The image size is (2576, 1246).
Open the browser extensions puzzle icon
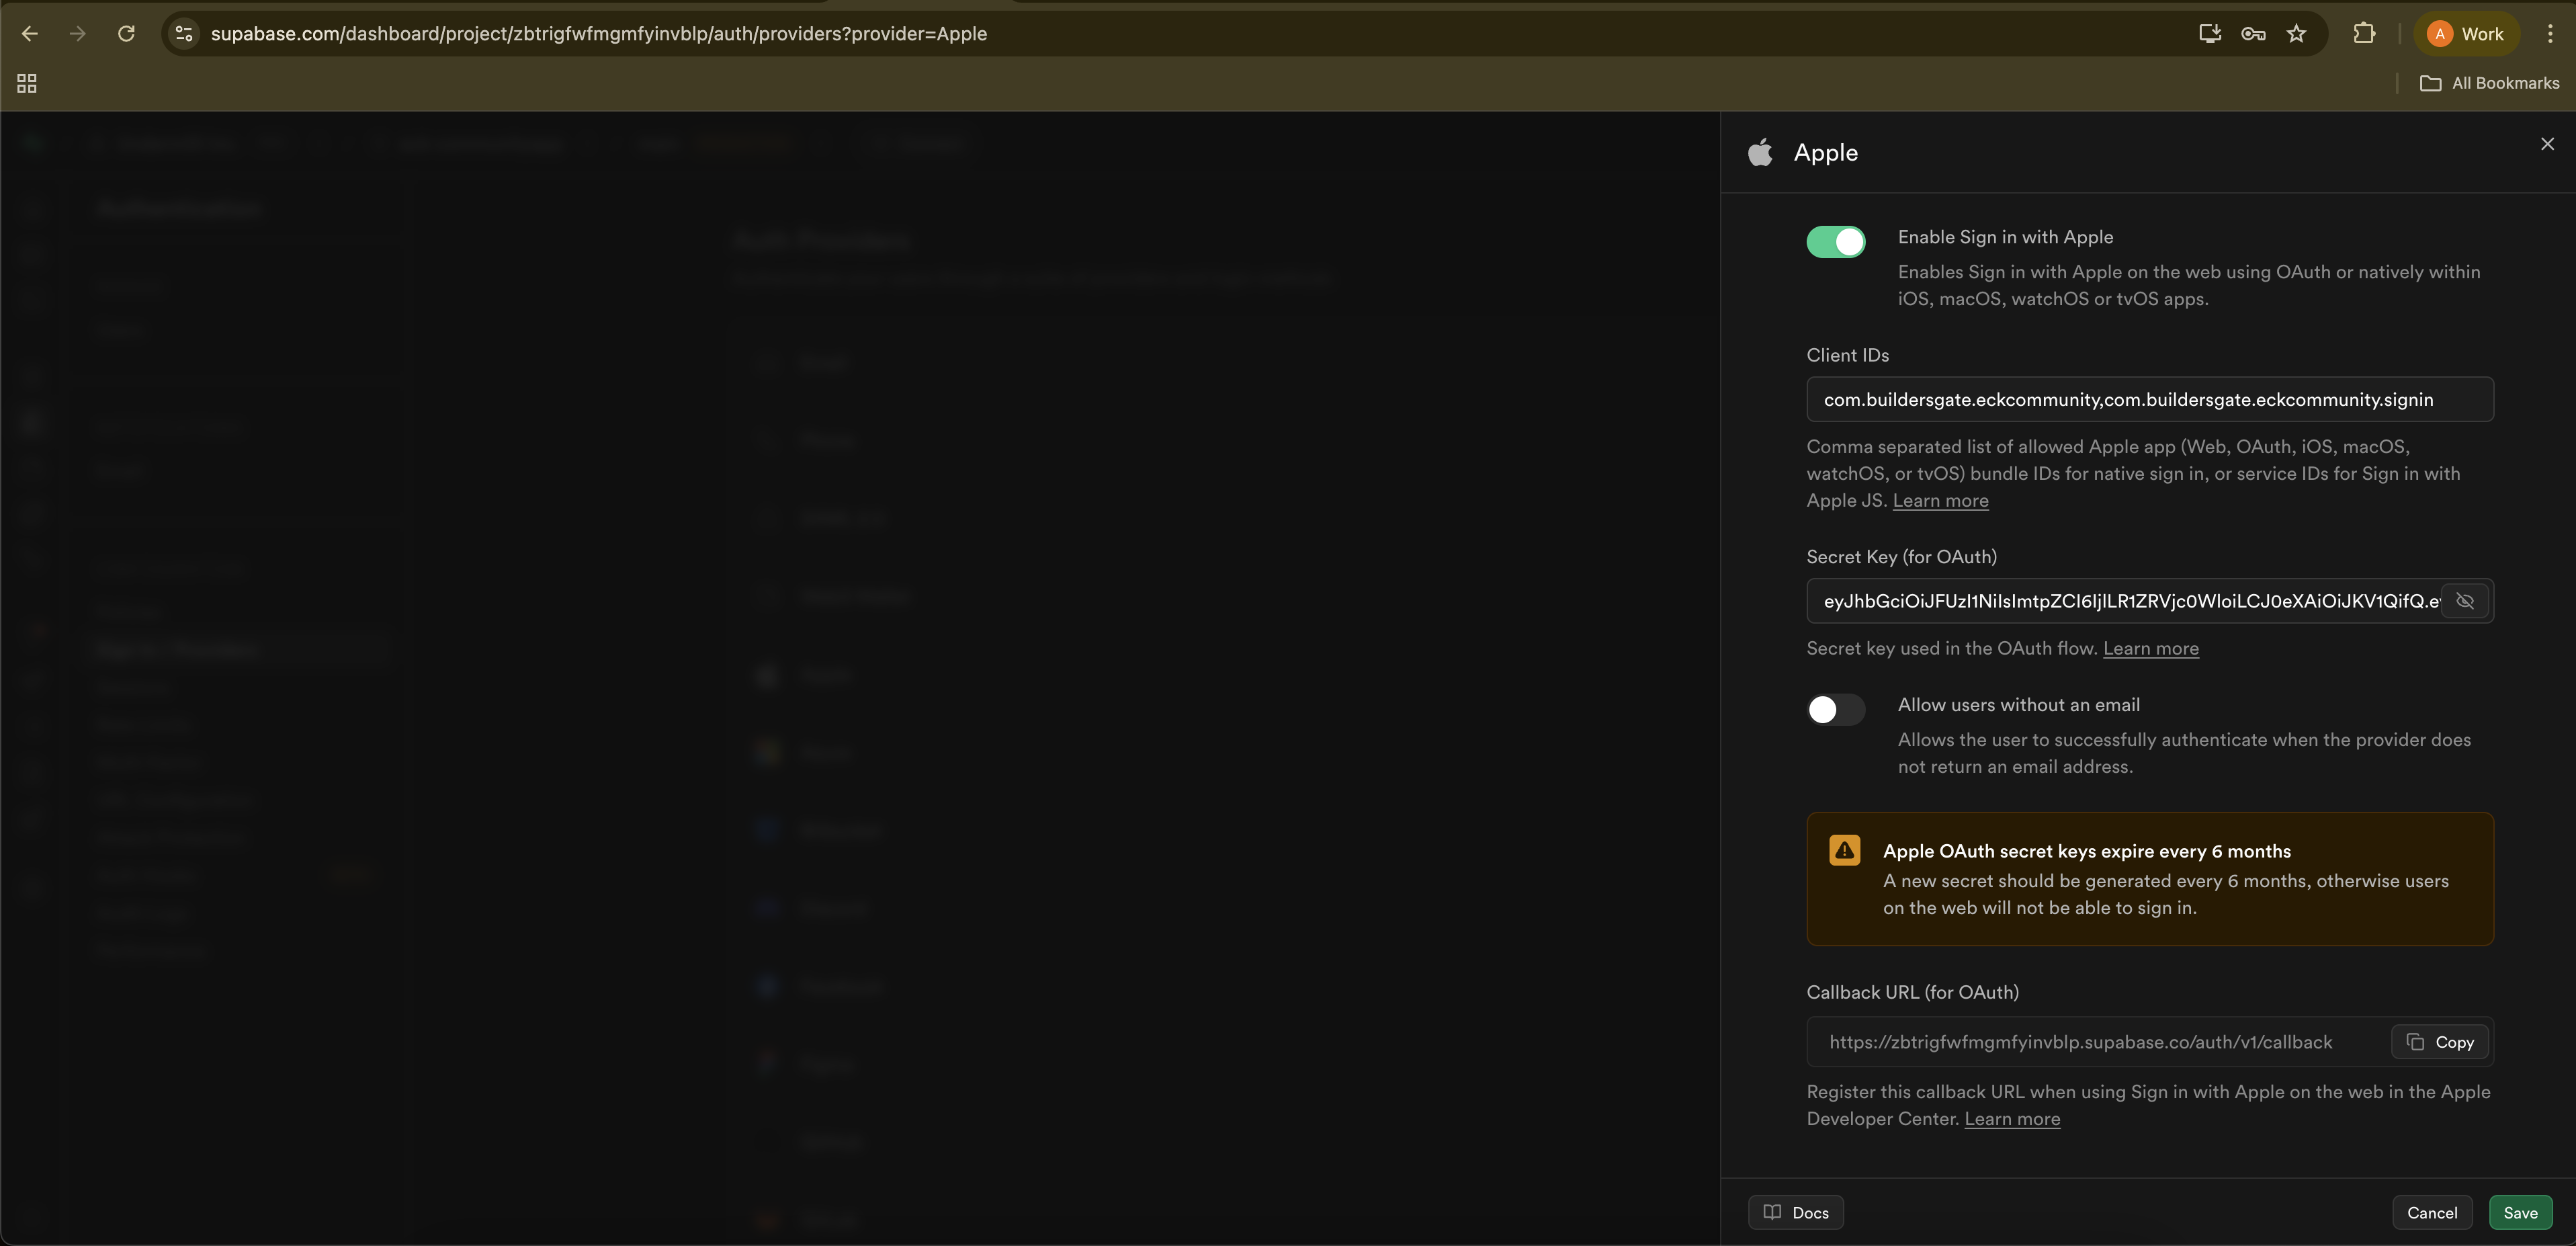[x=2364, y=34]
